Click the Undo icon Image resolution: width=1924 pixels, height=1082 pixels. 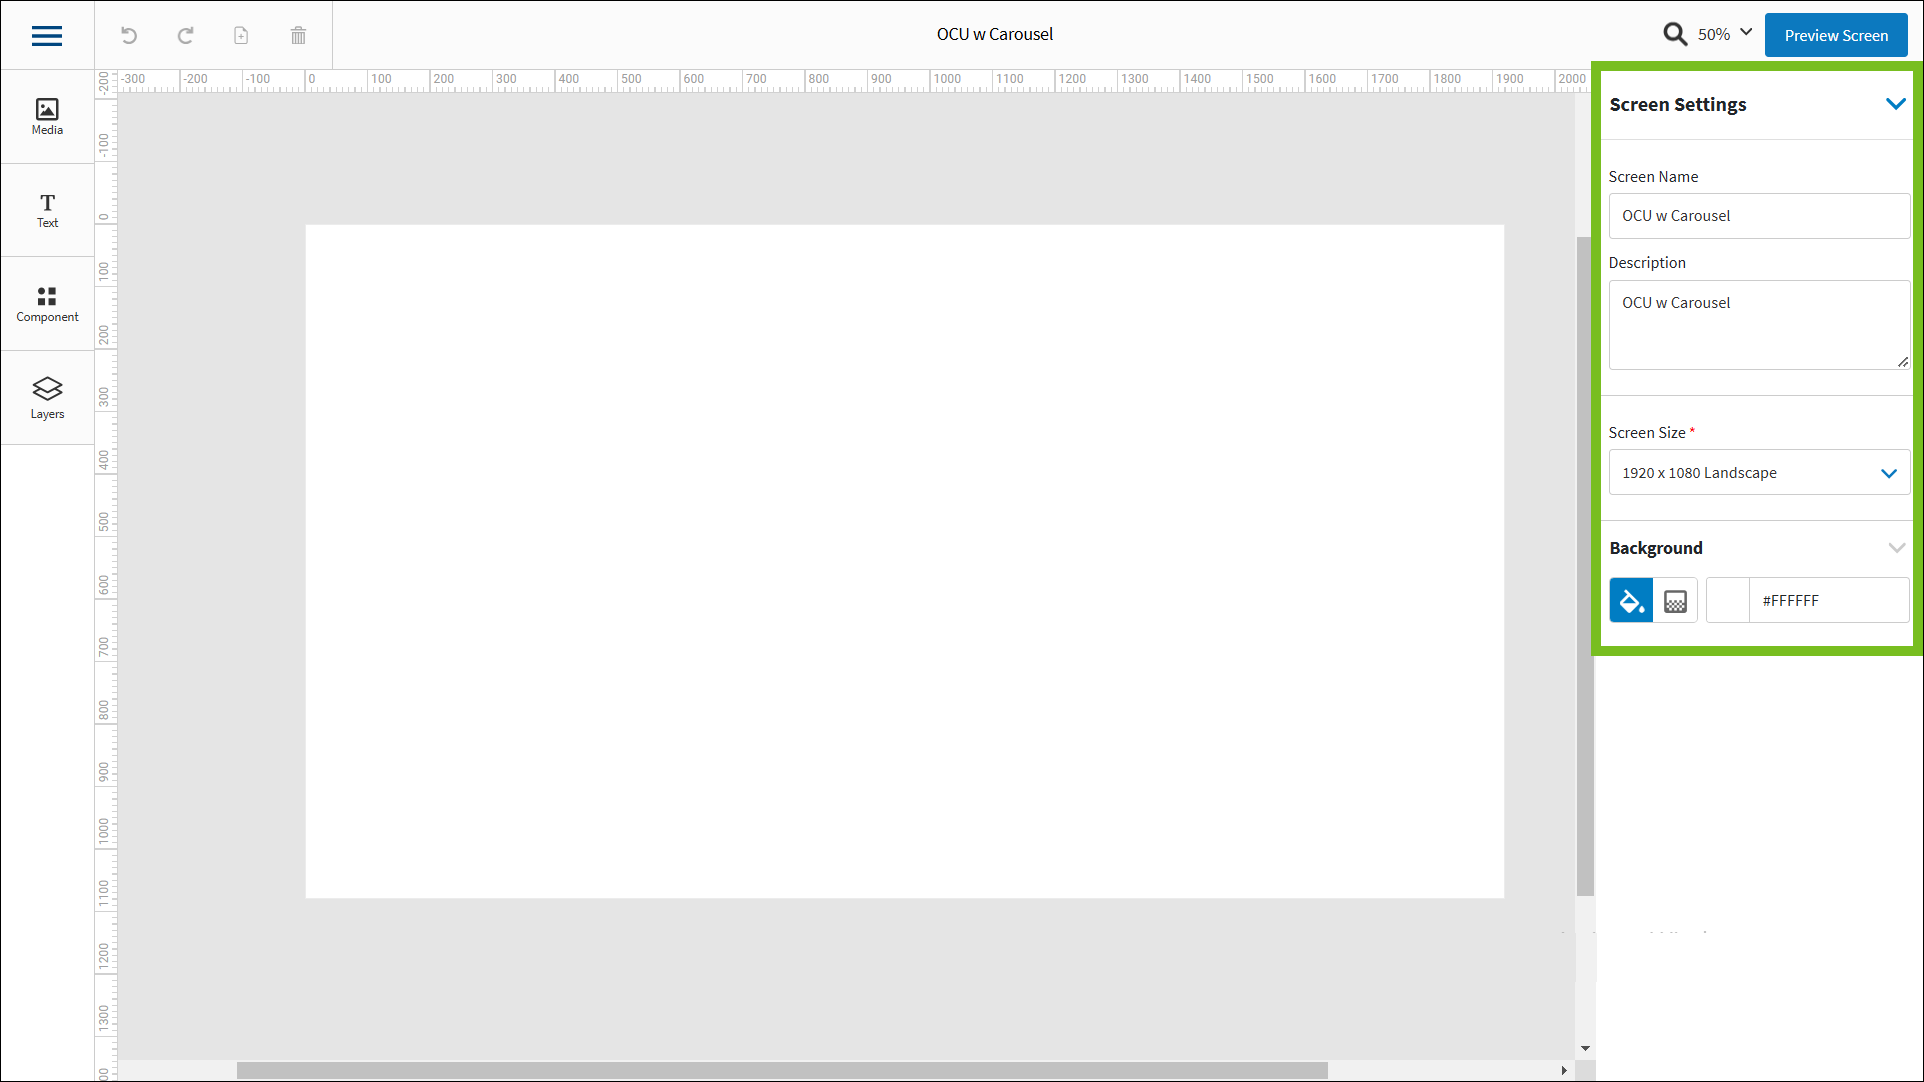click(x=128, y=35)
